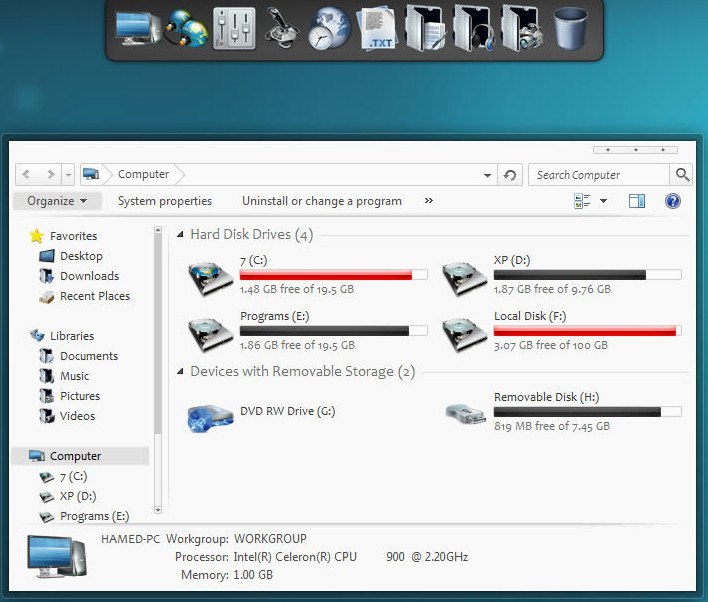Open the Recycle Bin dock icon
708x602 pixels.
coord(570,28)
